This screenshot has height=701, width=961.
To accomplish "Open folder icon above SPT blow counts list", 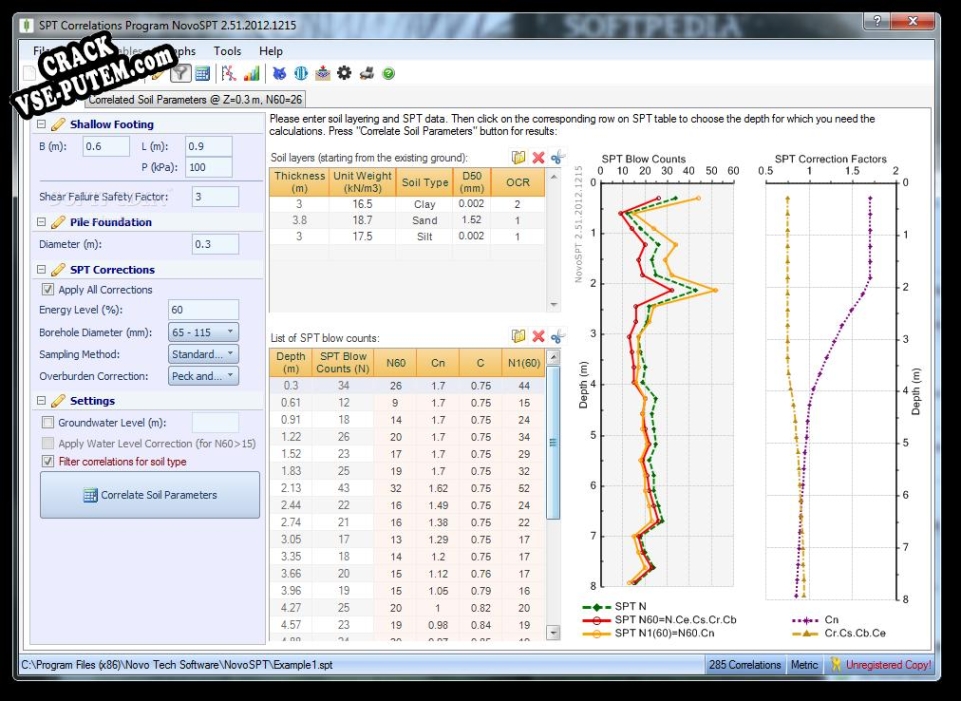I will (x=518, y=336).
